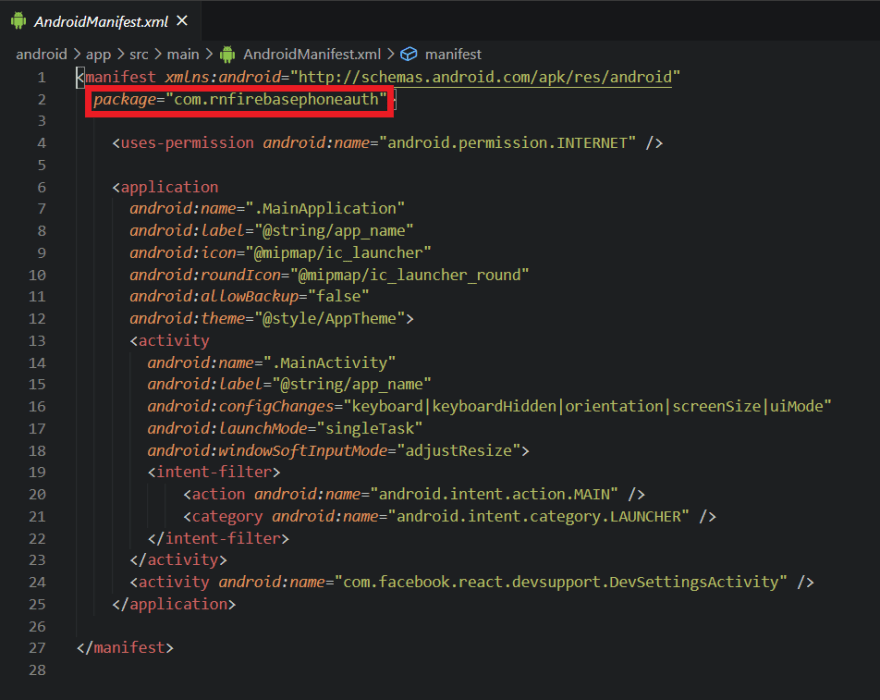Open the xmlns schemas.android.com URL link
880x700 pixels.
coord(485,77)
